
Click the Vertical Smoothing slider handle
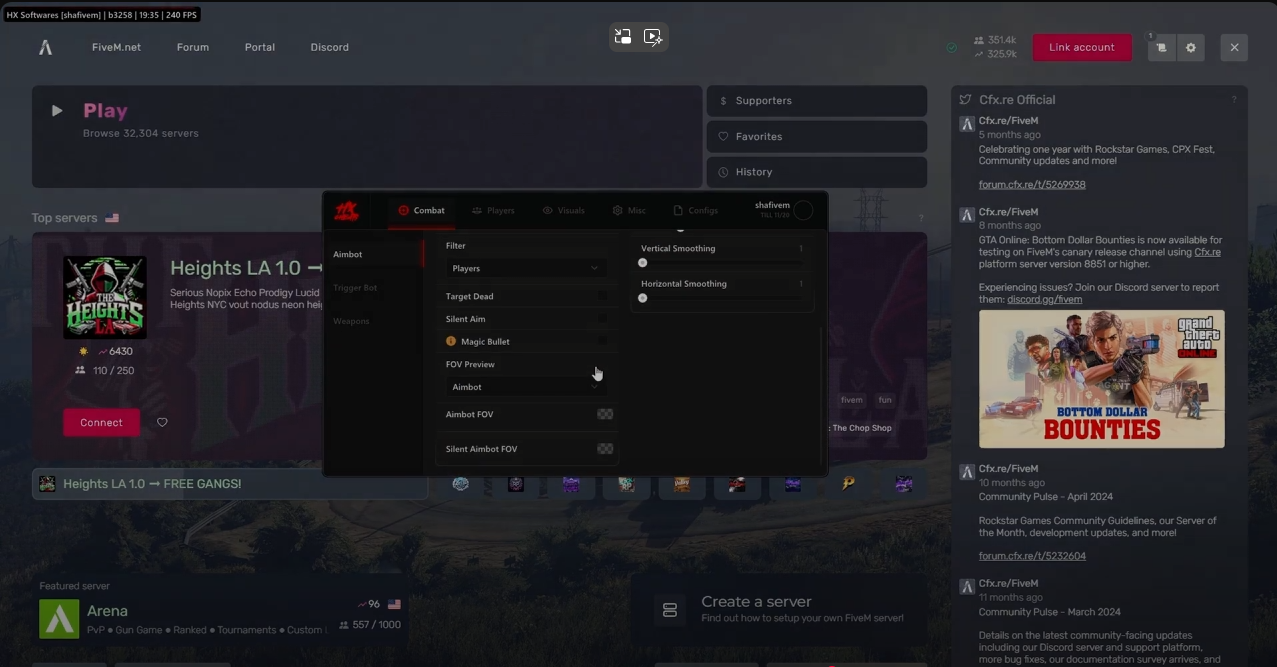coord(643,263)
